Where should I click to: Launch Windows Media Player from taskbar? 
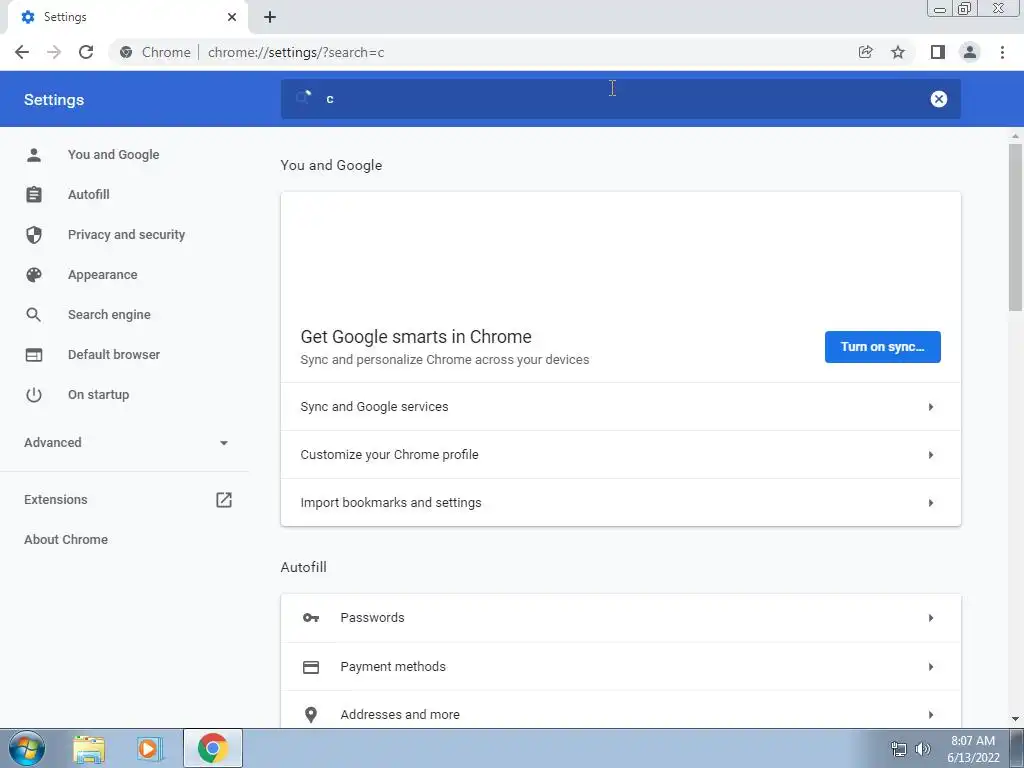point(148,749)
